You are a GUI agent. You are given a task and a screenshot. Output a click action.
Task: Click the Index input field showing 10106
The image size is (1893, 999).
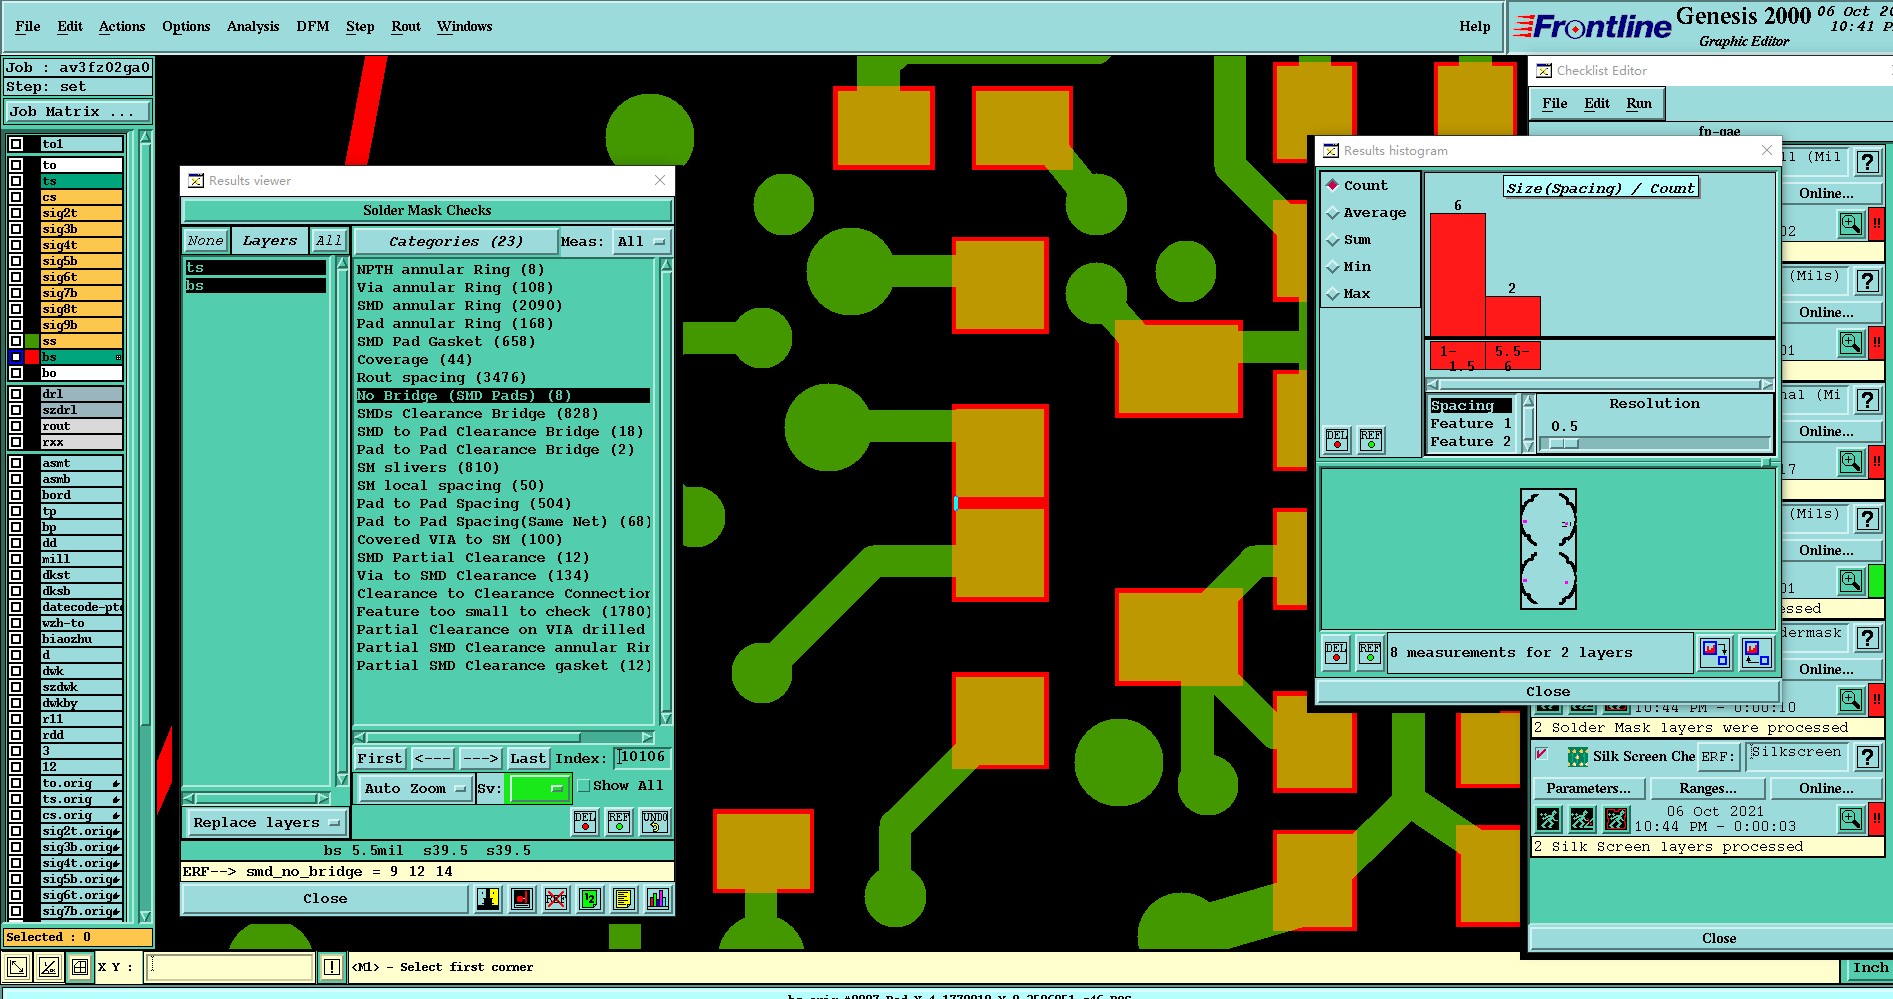[x=642, y=758]
